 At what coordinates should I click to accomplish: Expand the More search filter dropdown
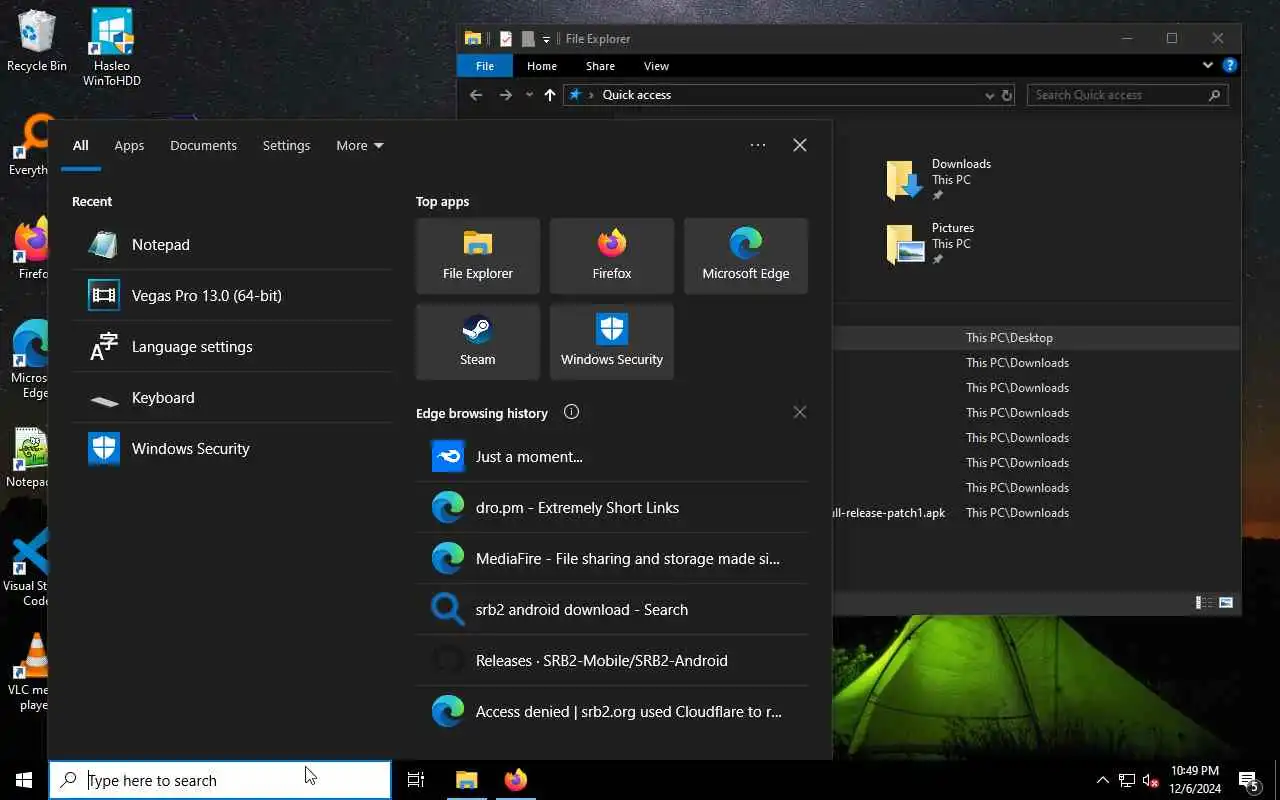(x=360, y=145)
